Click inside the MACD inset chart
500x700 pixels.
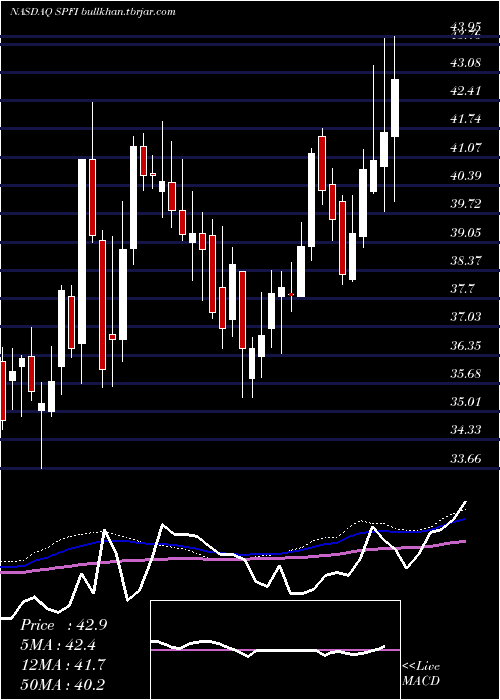click(275, 650)
